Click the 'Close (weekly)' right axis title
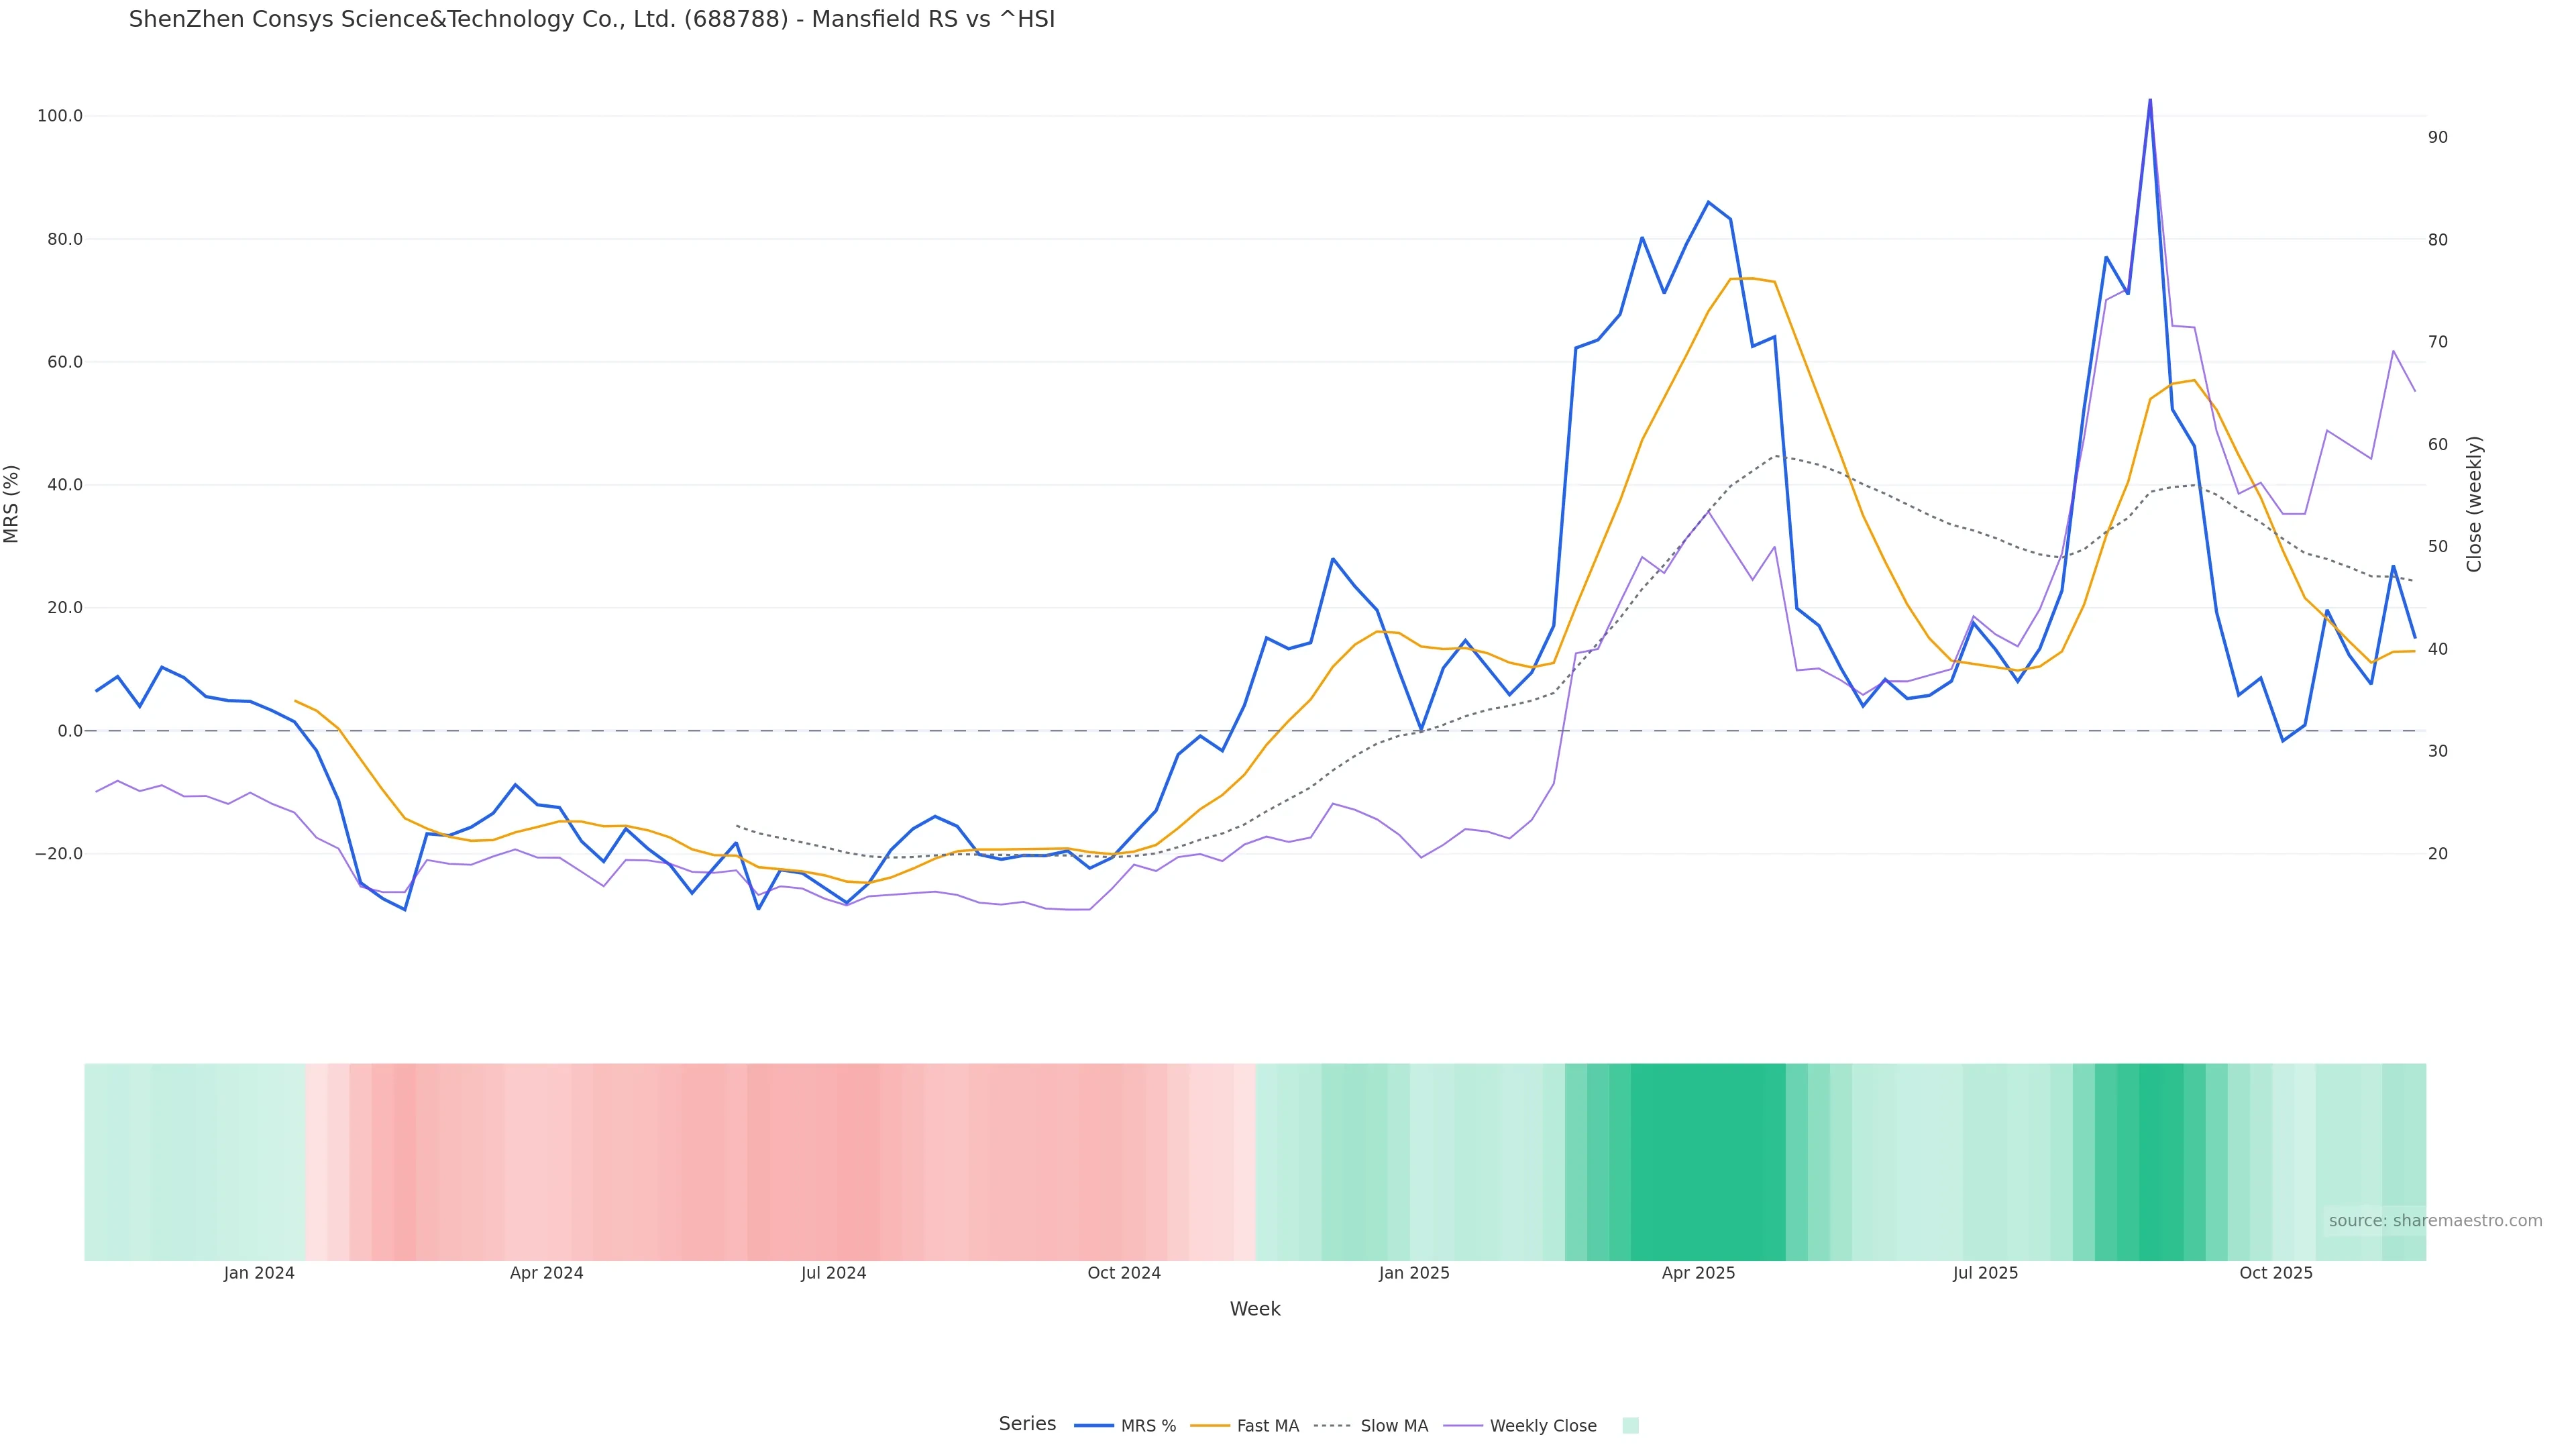Image resolution: width=2576 pixels, height=1449 pixels. [2474, 504]
